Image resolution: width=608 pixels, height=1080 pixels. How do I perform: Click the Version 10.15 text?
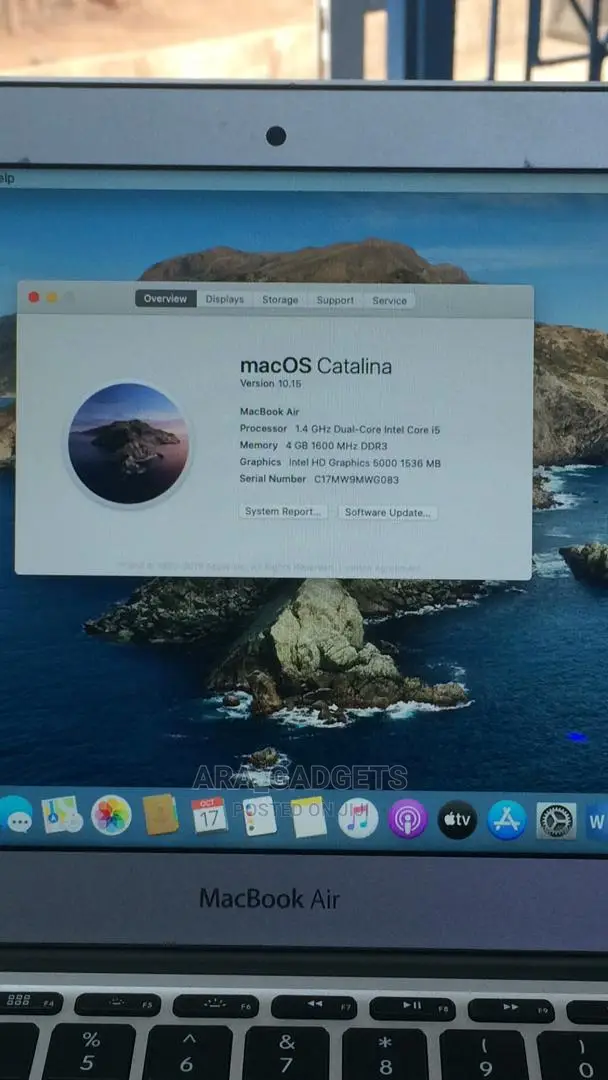(271, 384)
